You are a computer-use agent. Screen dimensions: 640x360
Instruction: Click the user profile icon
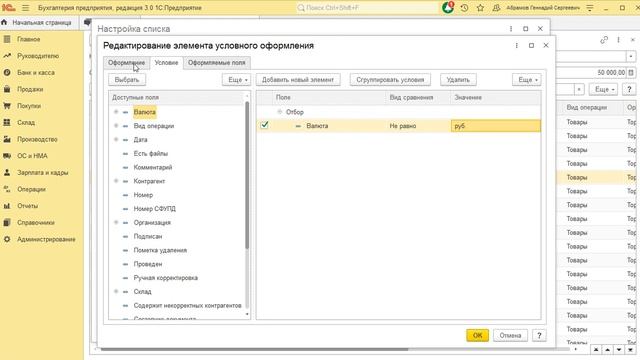(x=496, y=8)
